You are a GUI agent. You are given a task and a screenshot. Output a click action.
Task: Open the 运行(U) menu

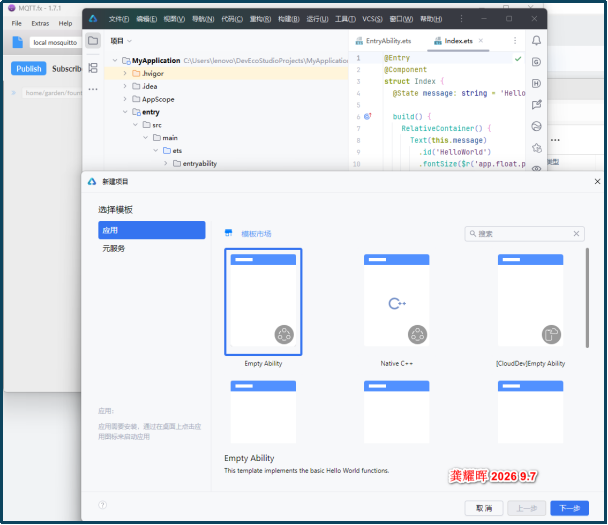[x=317, y=19]
